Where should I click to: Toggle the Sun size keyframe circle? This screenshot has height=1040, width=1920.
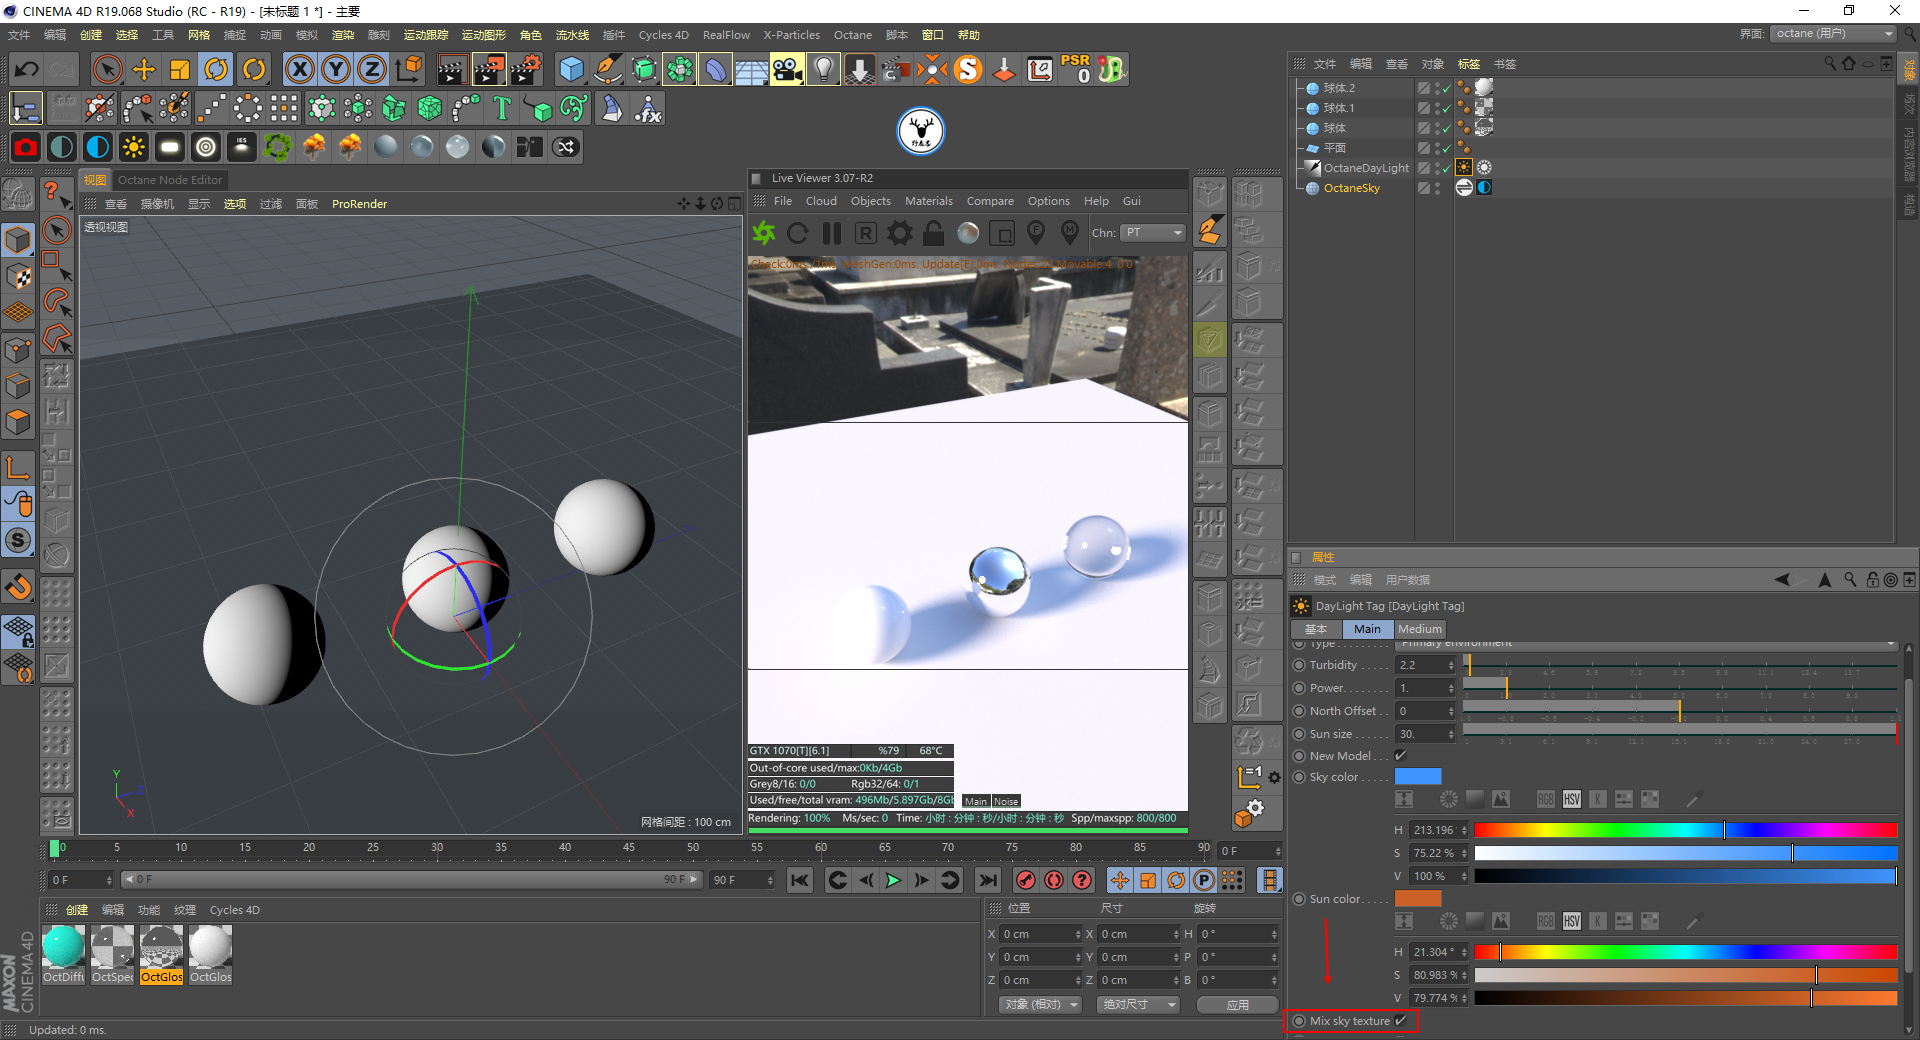pos(1299,734)
